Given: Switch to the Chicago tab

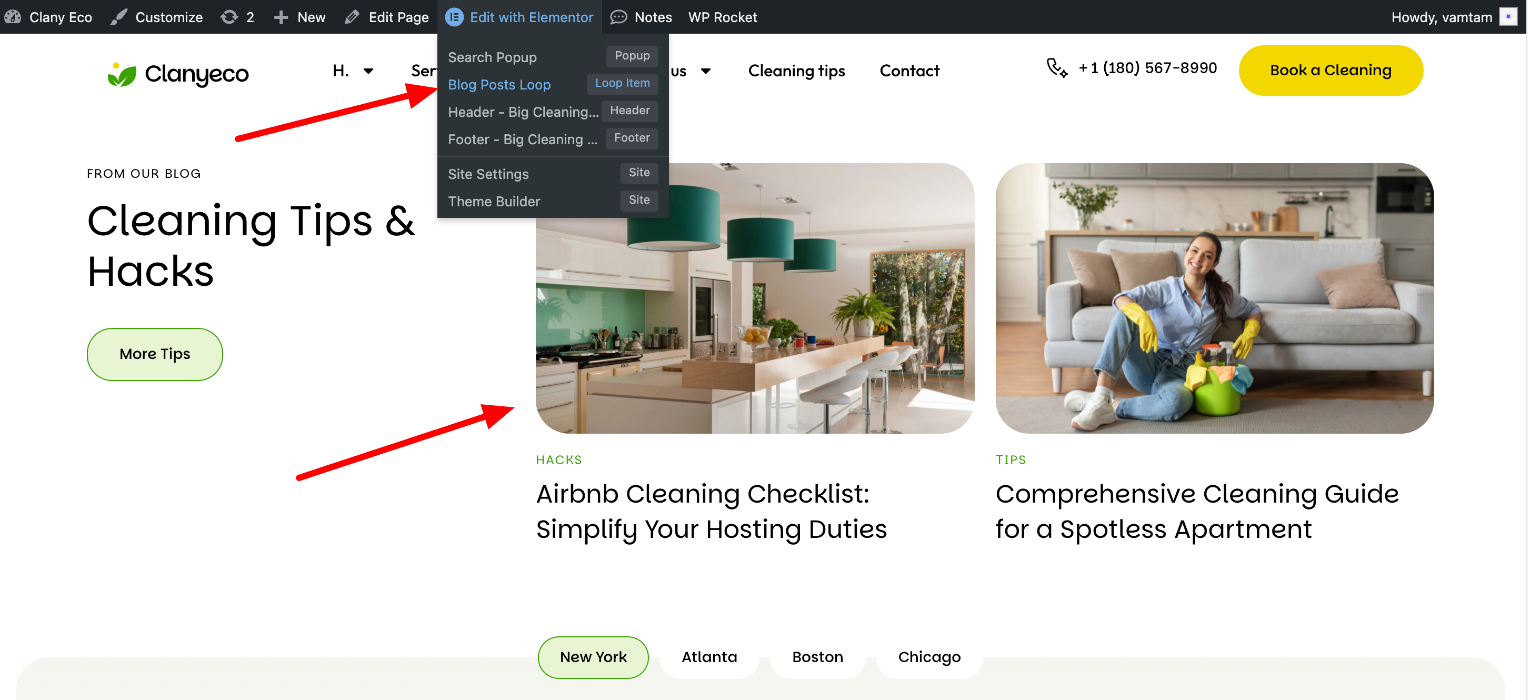Looking at the screenshot, I should point(929,657).
